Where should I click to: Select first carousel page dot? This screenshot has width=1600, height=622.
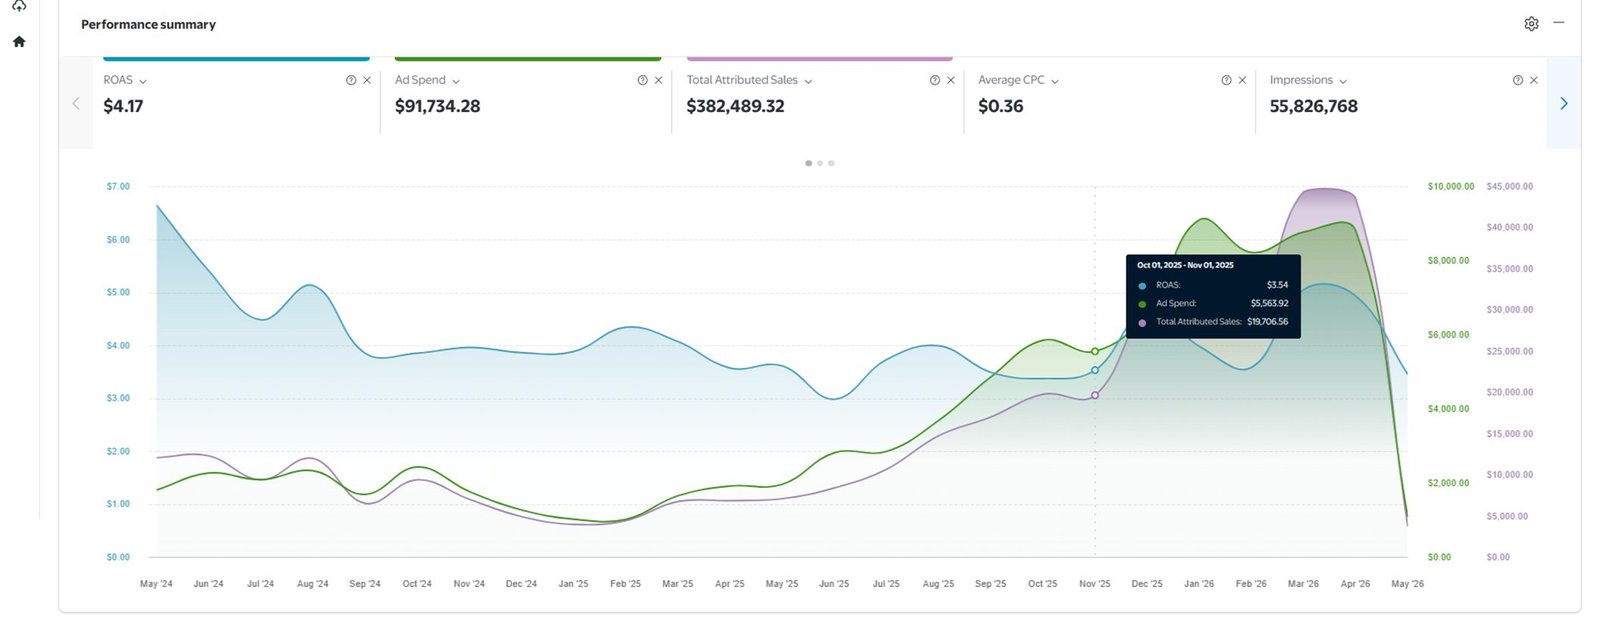tap(808, 163)
